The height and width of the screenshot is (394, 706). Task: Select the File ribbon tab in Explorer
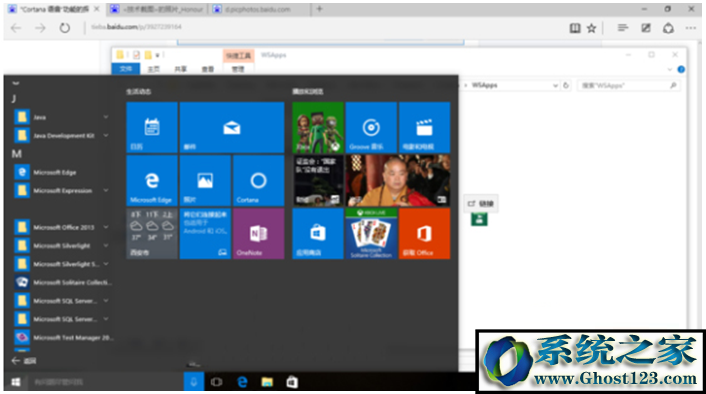[x=126, y=68]
